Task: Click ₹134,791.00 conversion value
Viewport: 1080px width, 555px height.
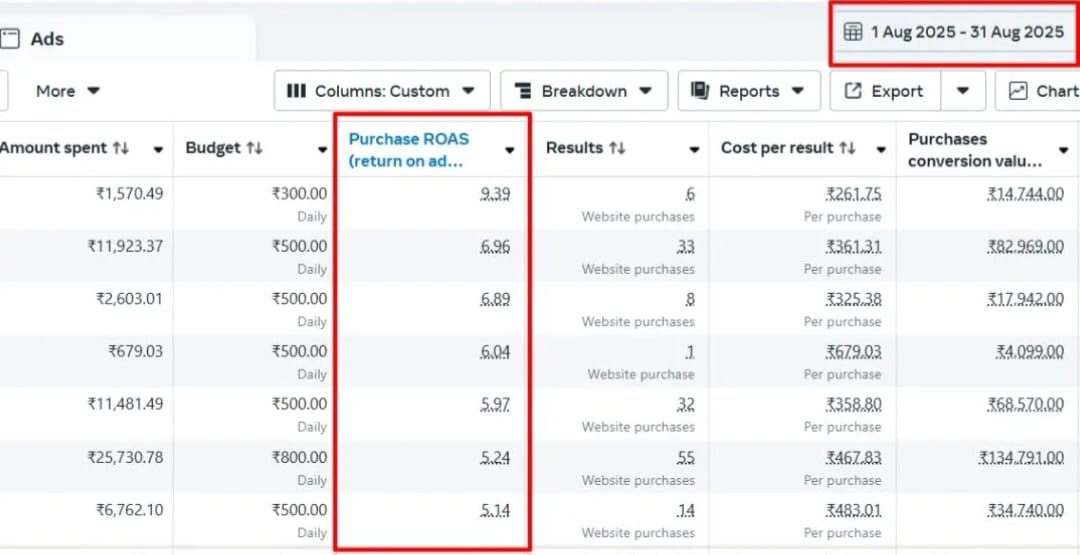Action: 1021,457
